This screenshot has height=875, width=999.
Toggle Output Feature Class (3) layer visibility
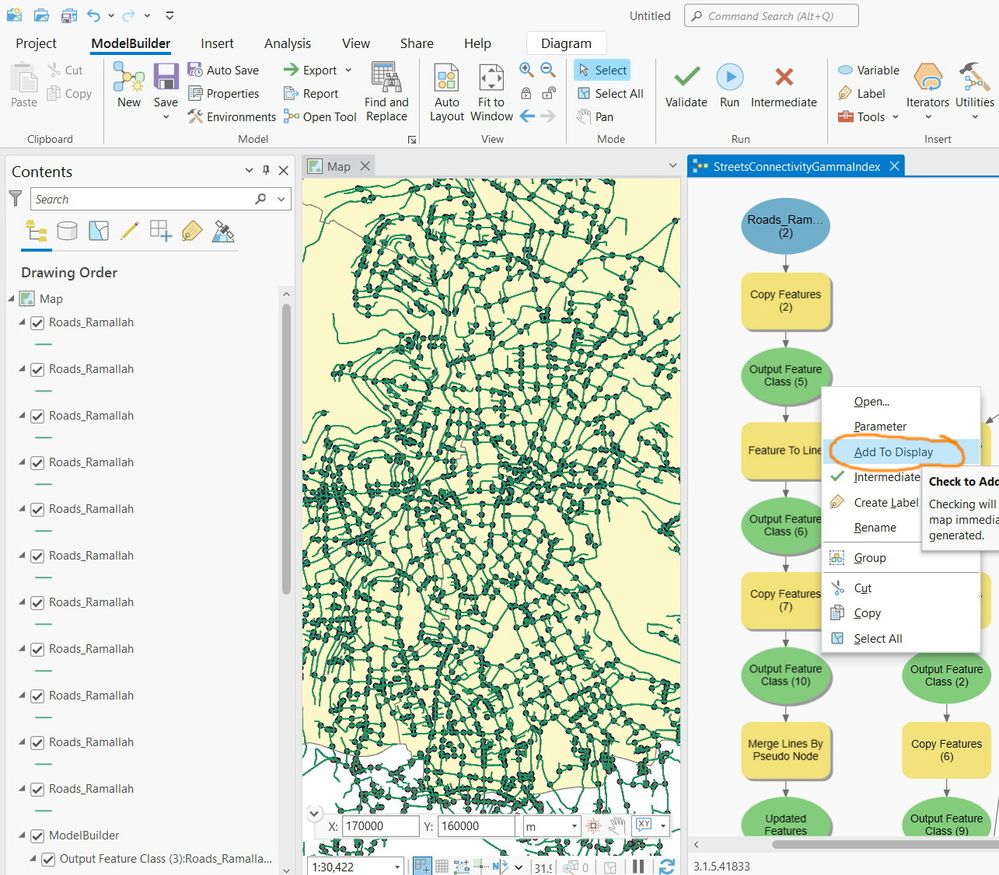pyautogui.click(x=48, y=859)
